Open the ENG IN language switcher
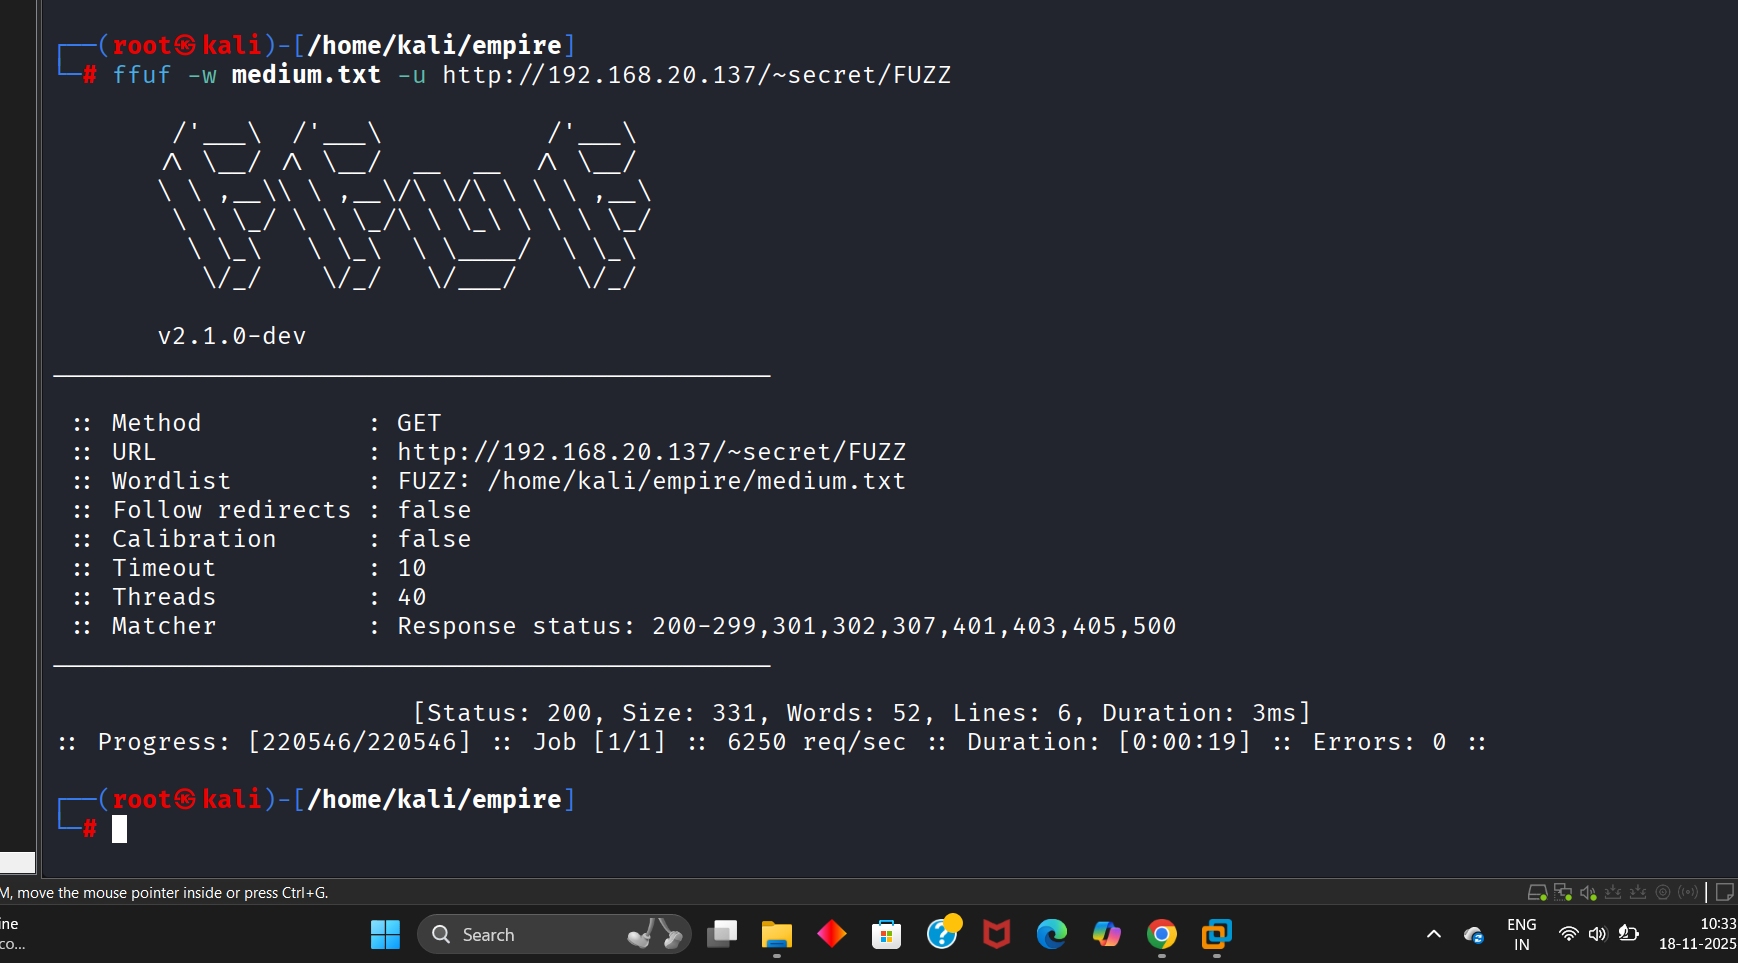1738x963 pixels. pos(1521,934)
